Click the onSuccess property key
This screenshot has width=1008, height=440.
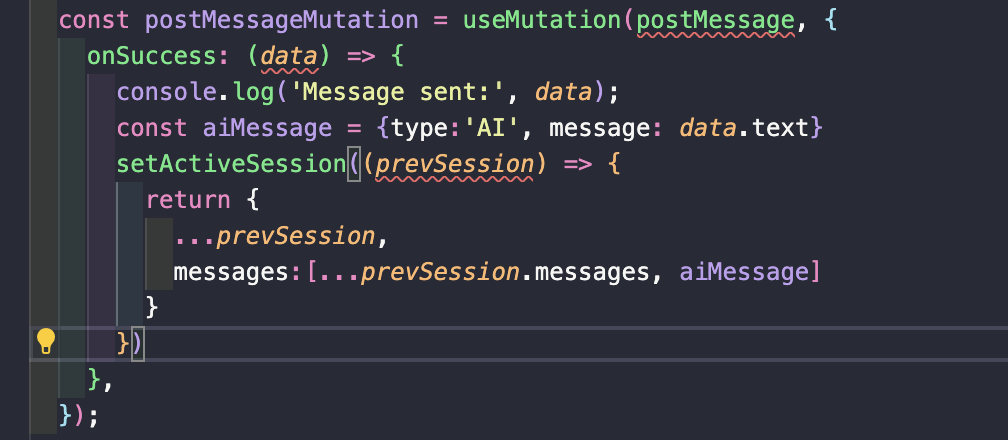coord(152,57)
